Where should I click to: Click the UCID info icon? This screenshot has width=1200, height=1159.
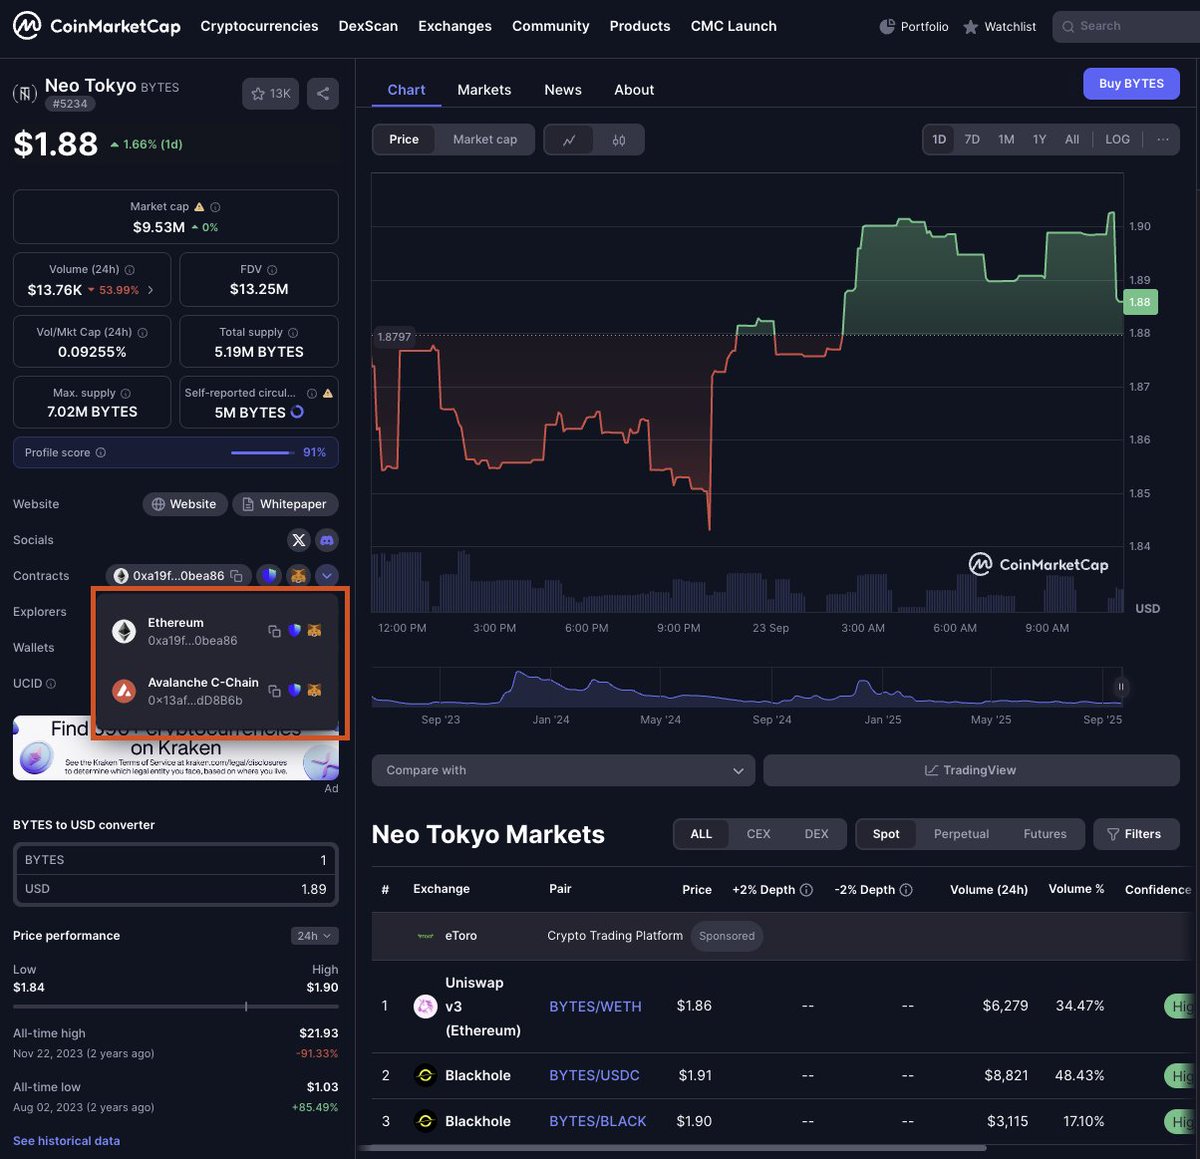pyautogui.click(x=51, y=684)
